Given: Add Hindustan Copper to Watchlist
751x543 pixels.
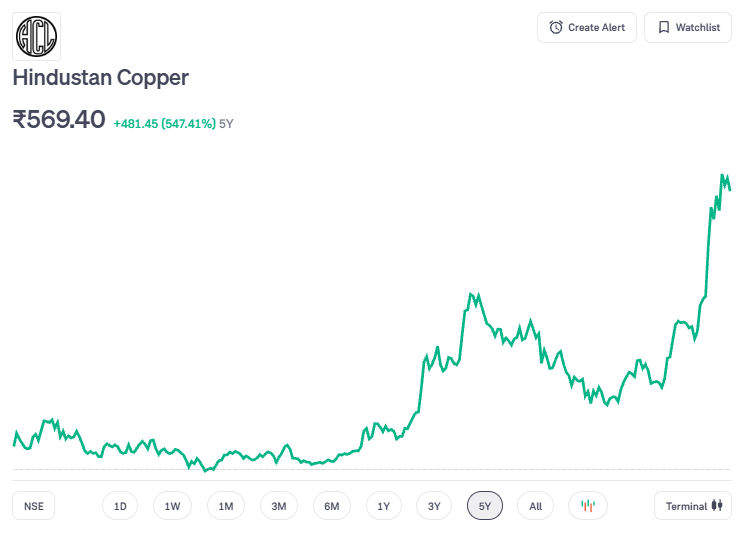Looking at the screenshot, I should pyautogui.click(x=688, y=27).
